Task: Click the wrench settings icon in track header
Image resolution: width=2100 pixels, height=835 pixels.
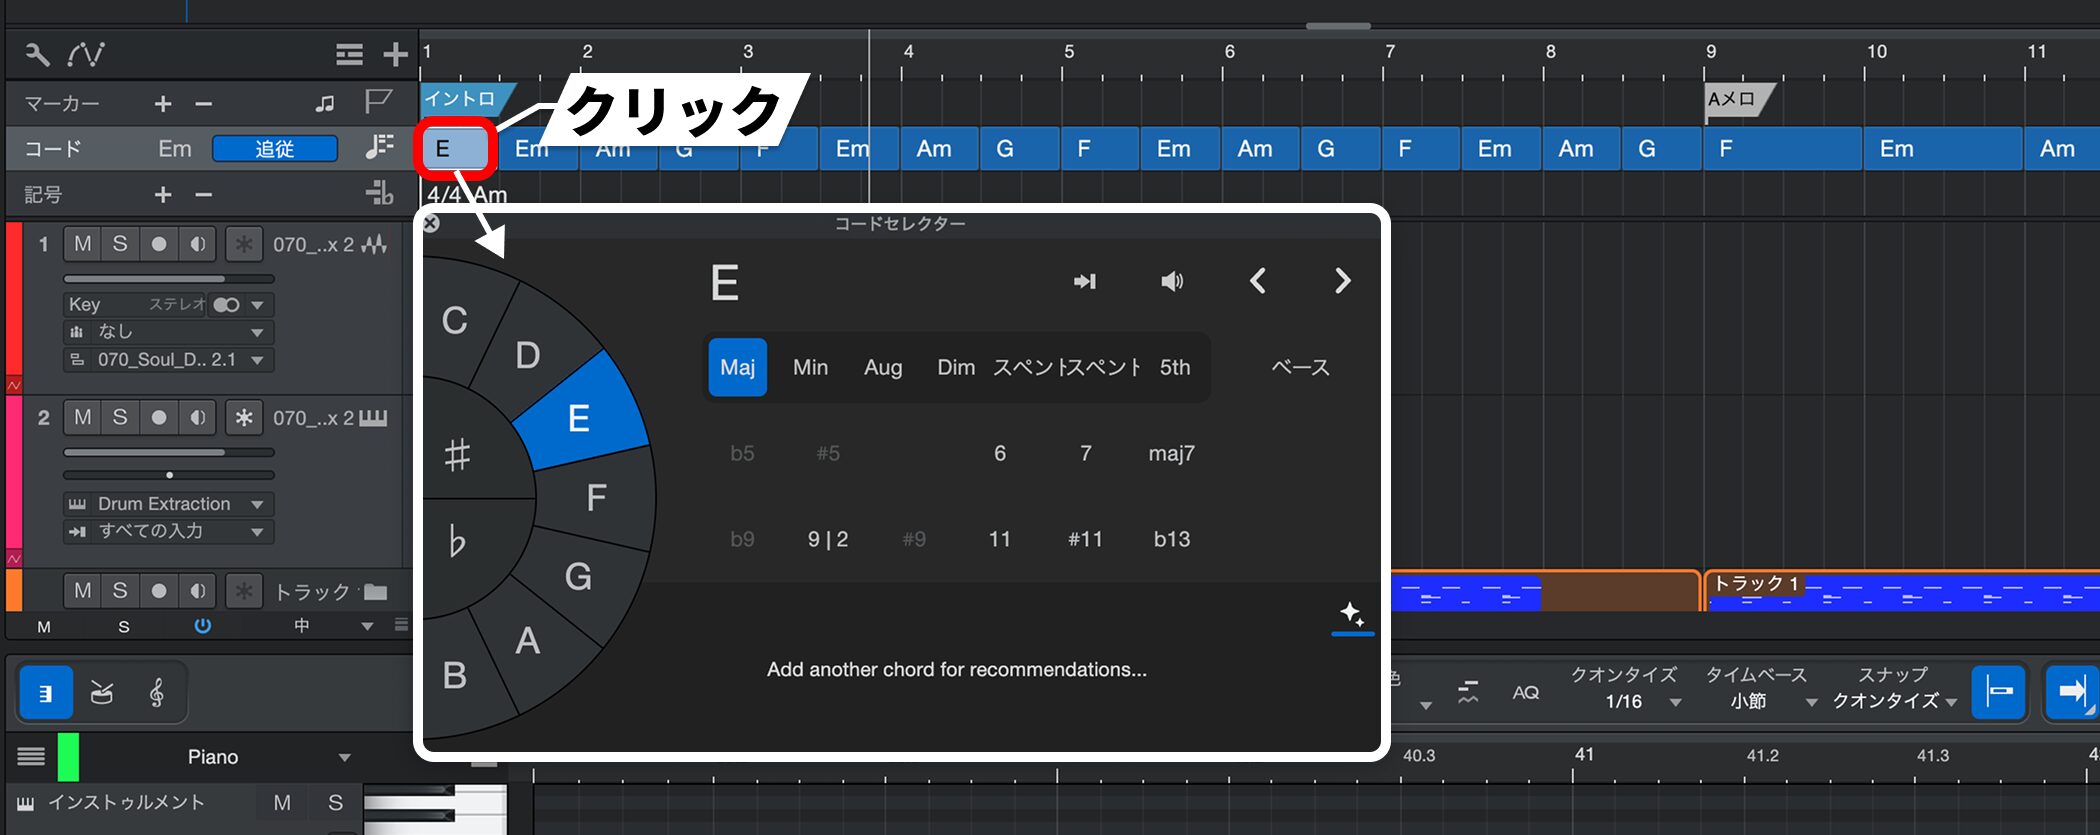Action: [x=37, y=54]
